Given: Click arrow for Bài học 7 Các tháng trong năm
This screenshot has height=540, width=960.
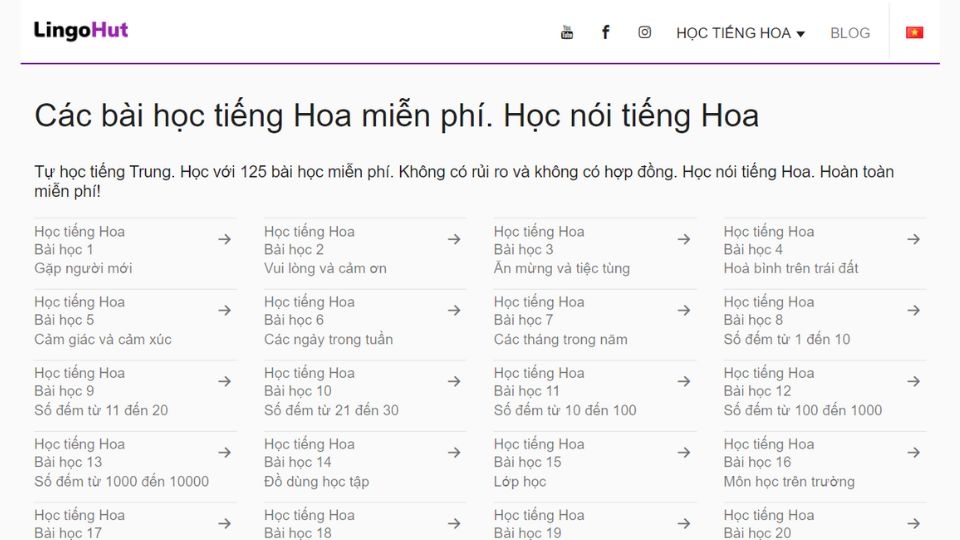Looking at the screenshot, I should (684, 310).
